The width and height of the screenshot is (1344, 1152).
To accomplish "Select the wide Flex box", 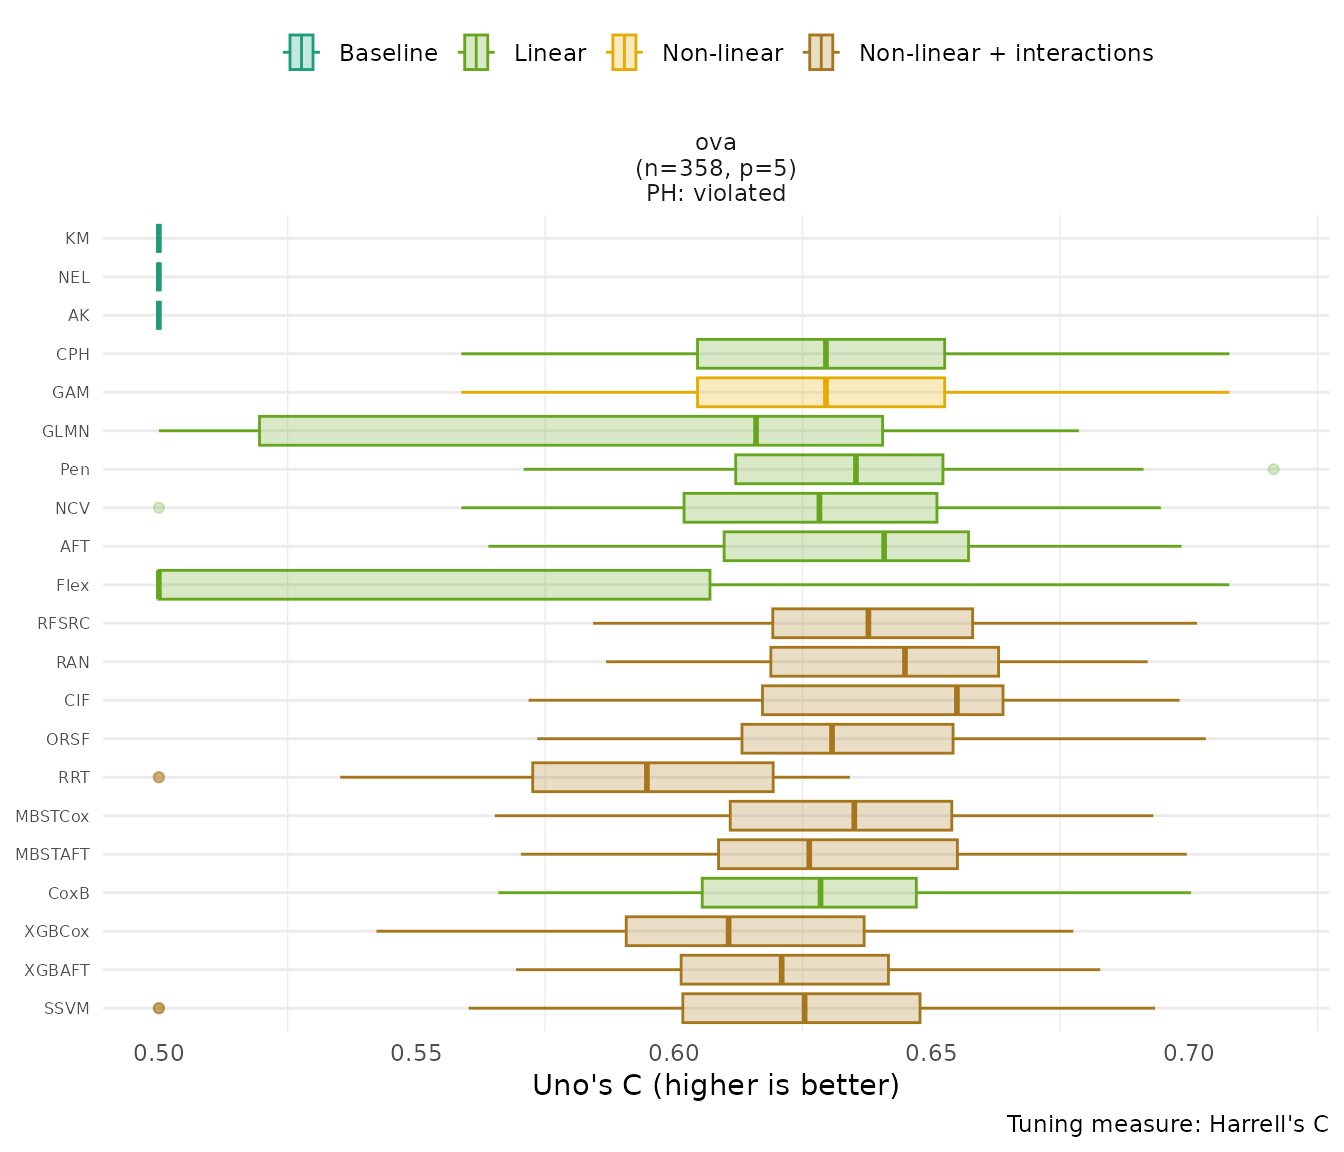I will (x=434, y=585).
